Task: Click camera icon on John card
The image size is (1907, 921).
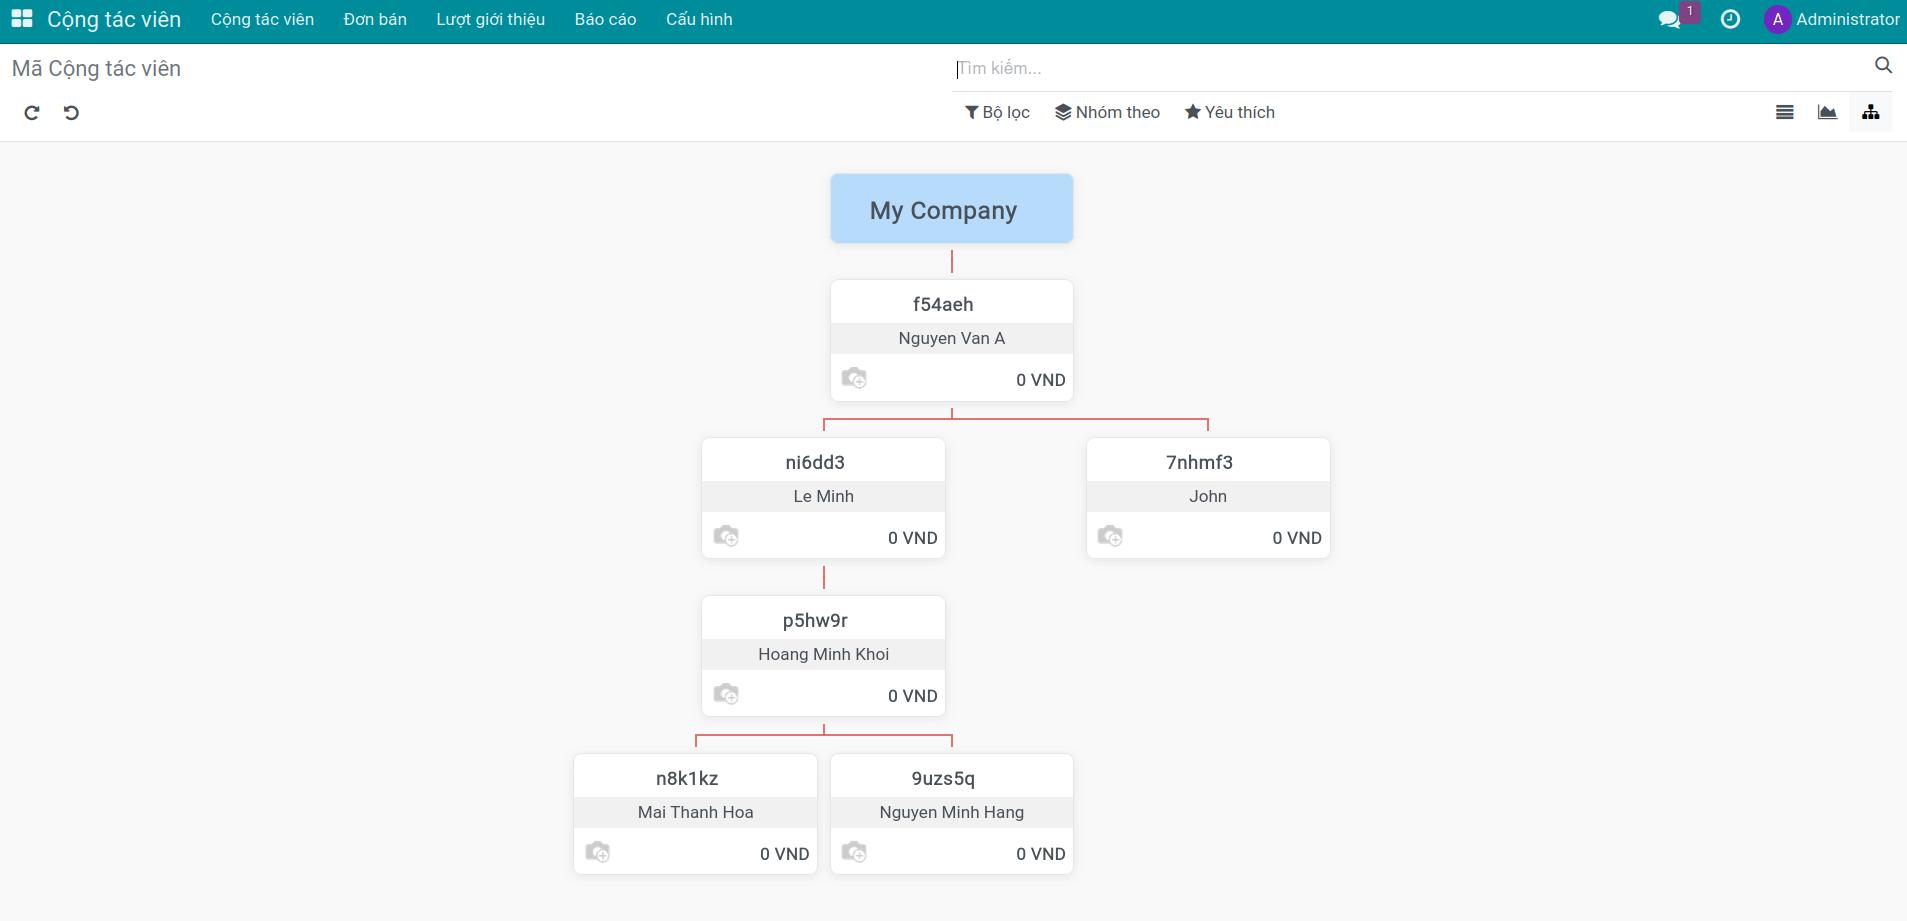Action: pyautogui.click(x=1110, y=536)
